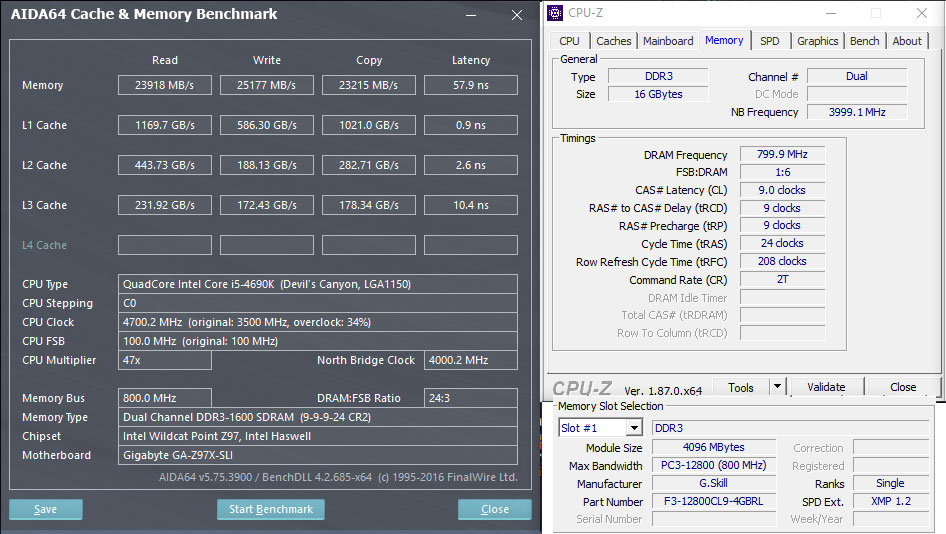Image resolution: width=946 pixels, height=534 pixels.
Task: Click the NB Frequency value 3999.1 MHz
Action: (857, 112)
